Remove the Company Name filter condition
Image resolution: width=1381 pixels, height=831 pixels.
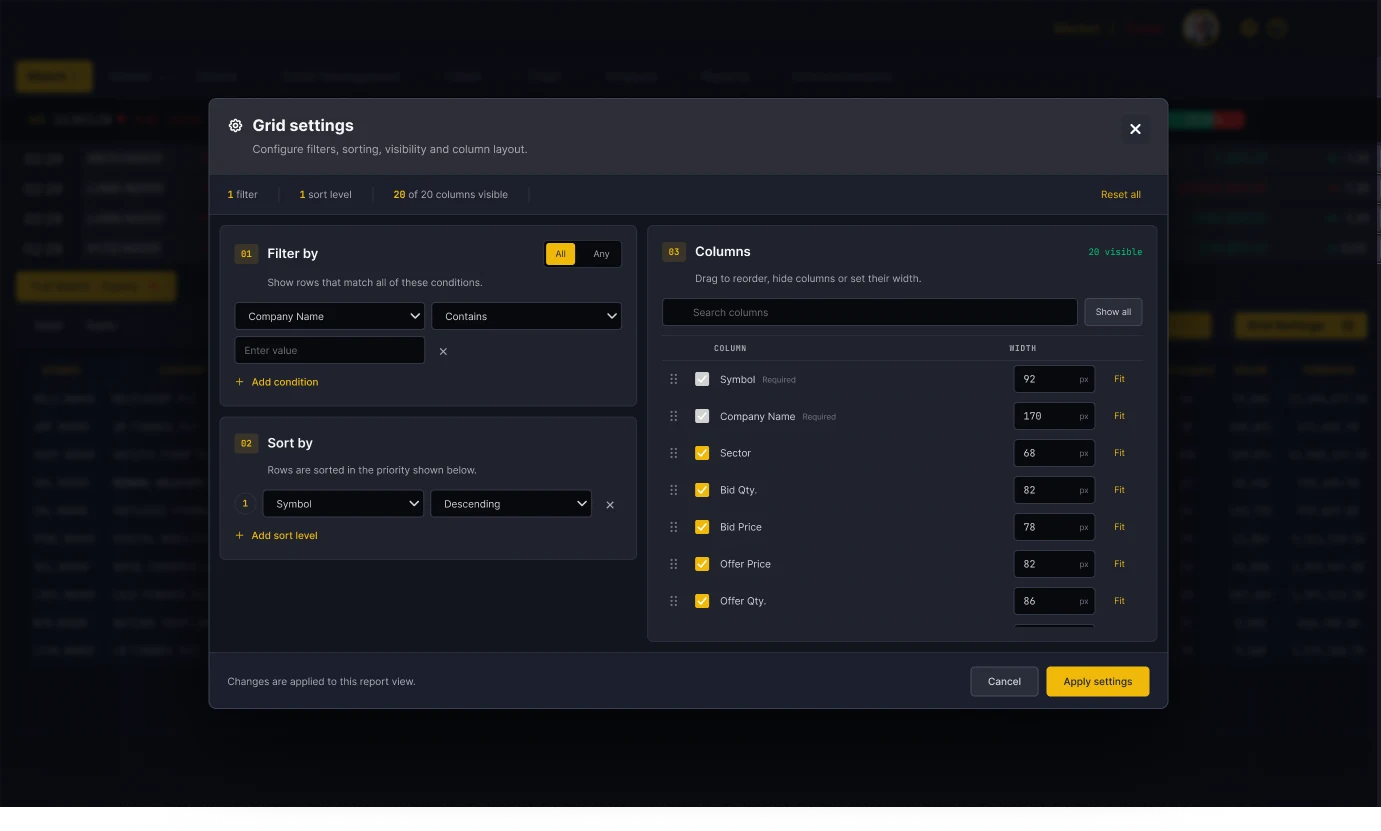(x=443, y=351)
